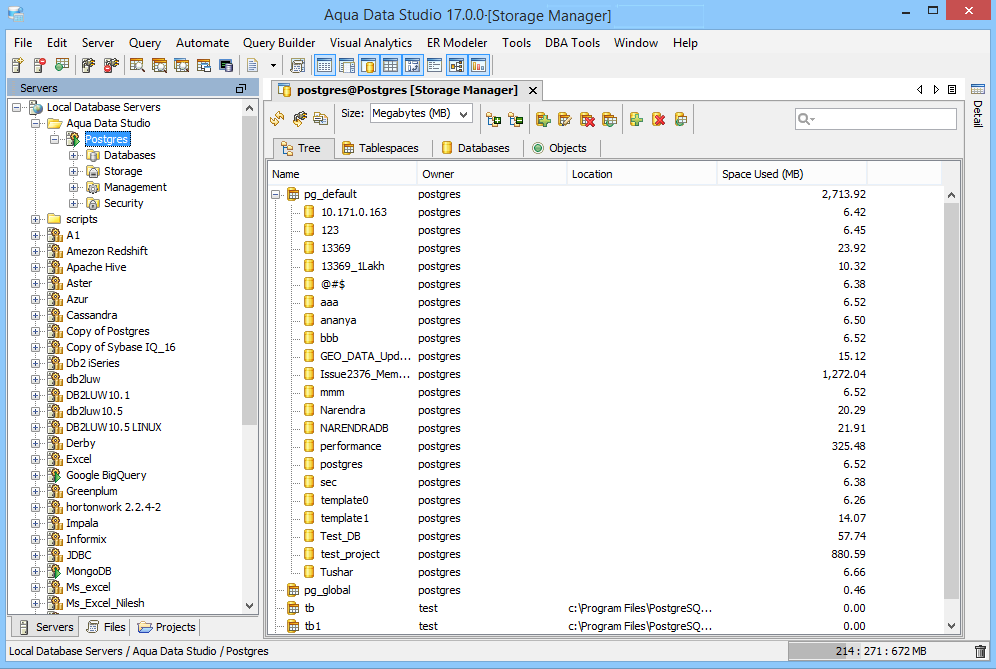This screenshot has height=669, width=996.
Task: Open the ER Modeler menu
Action: [x=457, y=43]
